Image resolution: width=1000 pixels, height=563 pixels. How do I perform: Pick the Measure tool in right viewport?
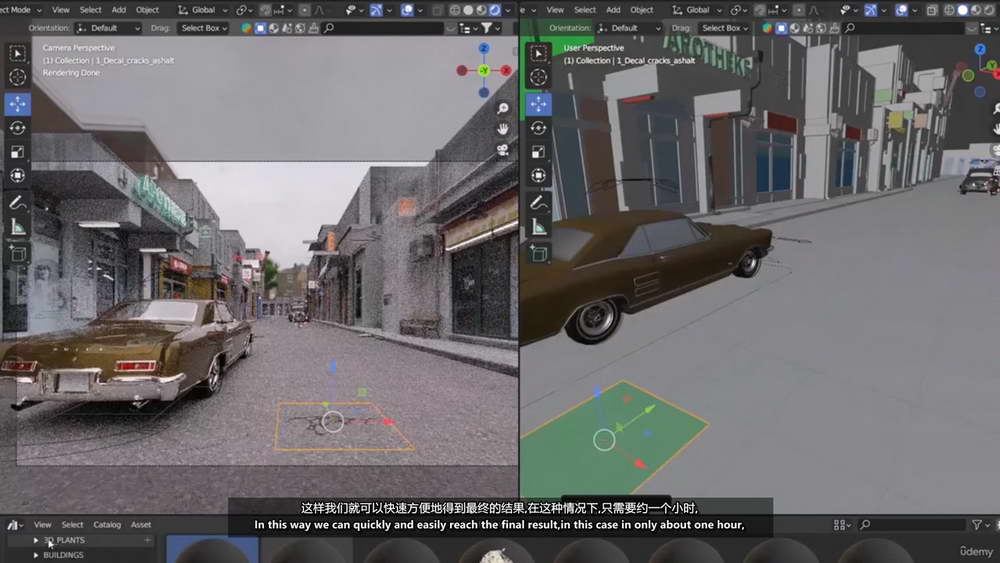(538, 226)
